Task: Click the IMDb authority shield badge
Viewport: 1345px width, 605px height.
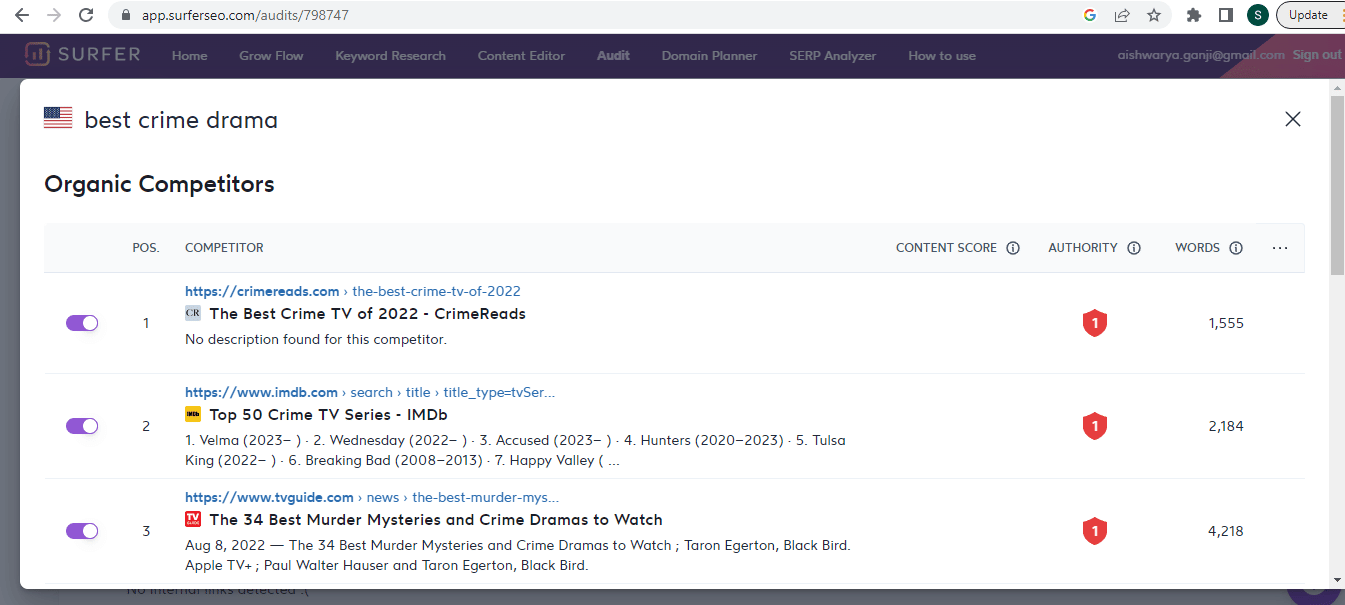Action: point(1095,426)
